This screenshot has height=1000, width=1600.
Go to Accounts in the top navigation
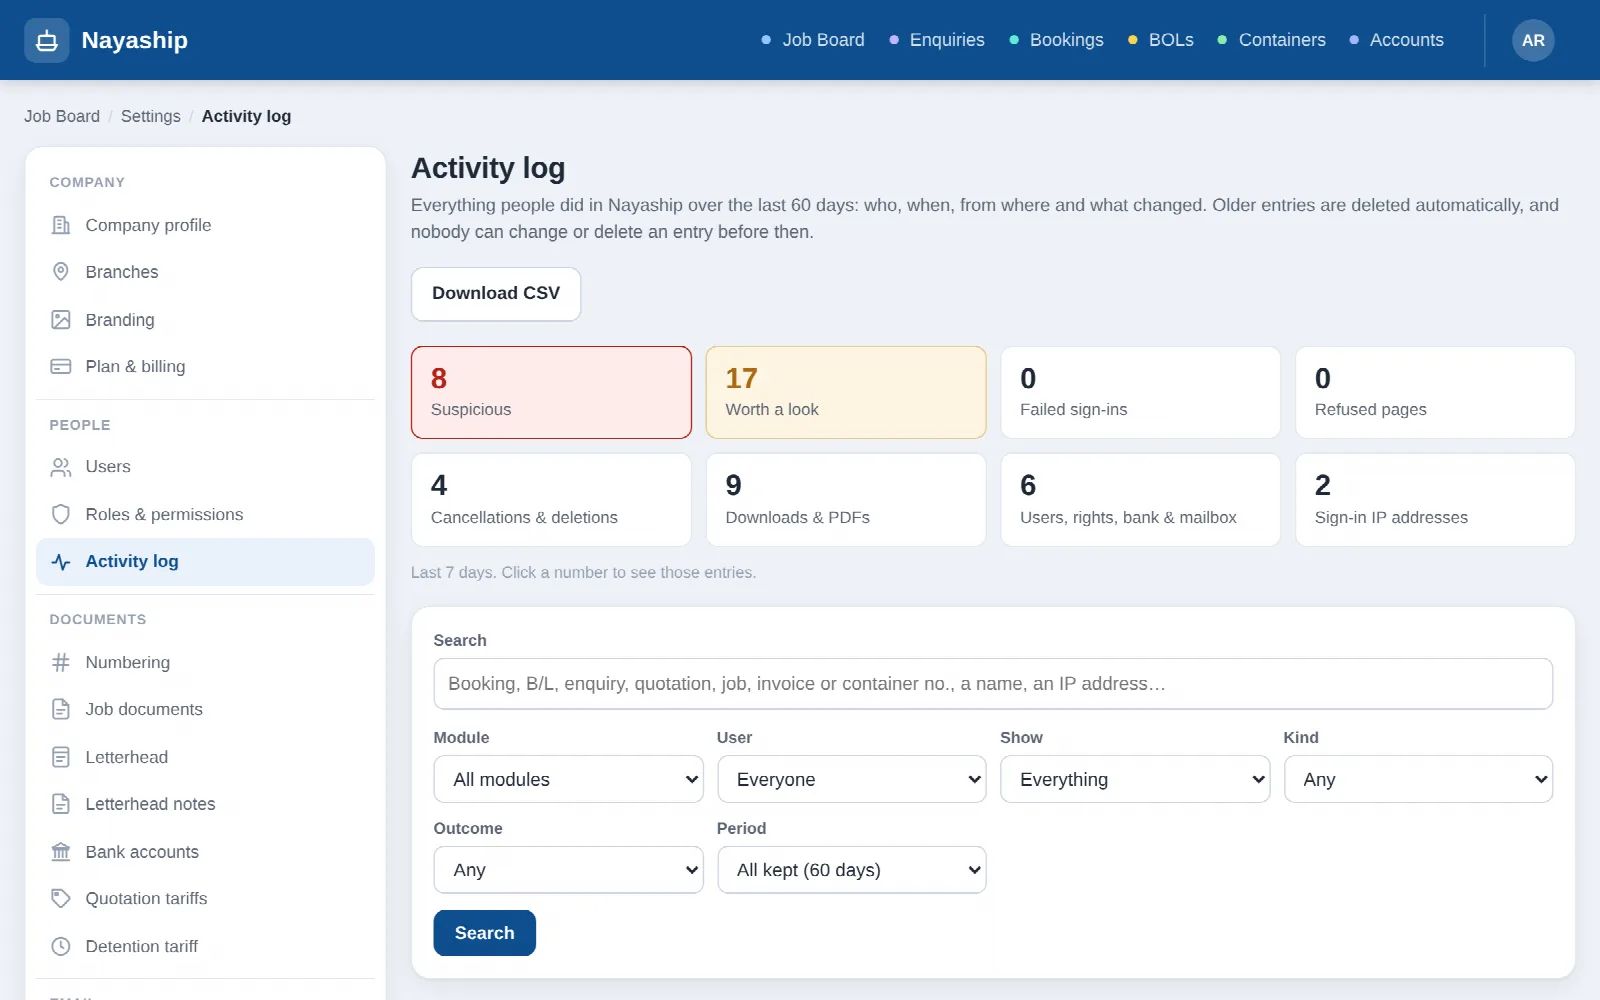point(1397,40)
